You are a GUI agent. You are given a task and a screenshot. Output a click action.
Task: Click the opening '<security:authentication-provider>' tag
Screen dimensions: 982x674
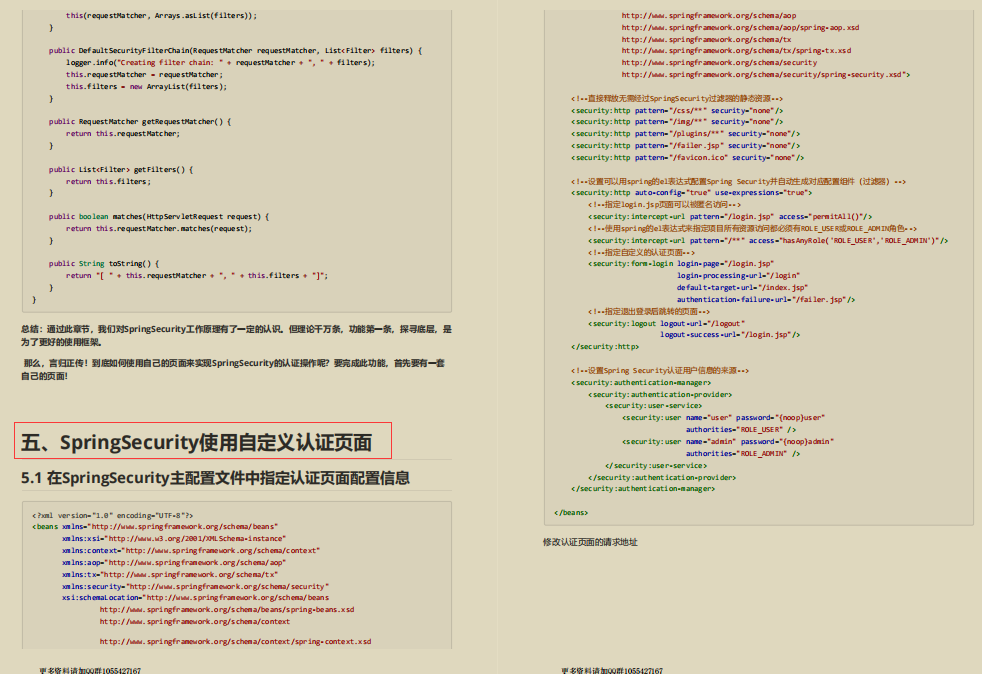click(x=660, y=395)
